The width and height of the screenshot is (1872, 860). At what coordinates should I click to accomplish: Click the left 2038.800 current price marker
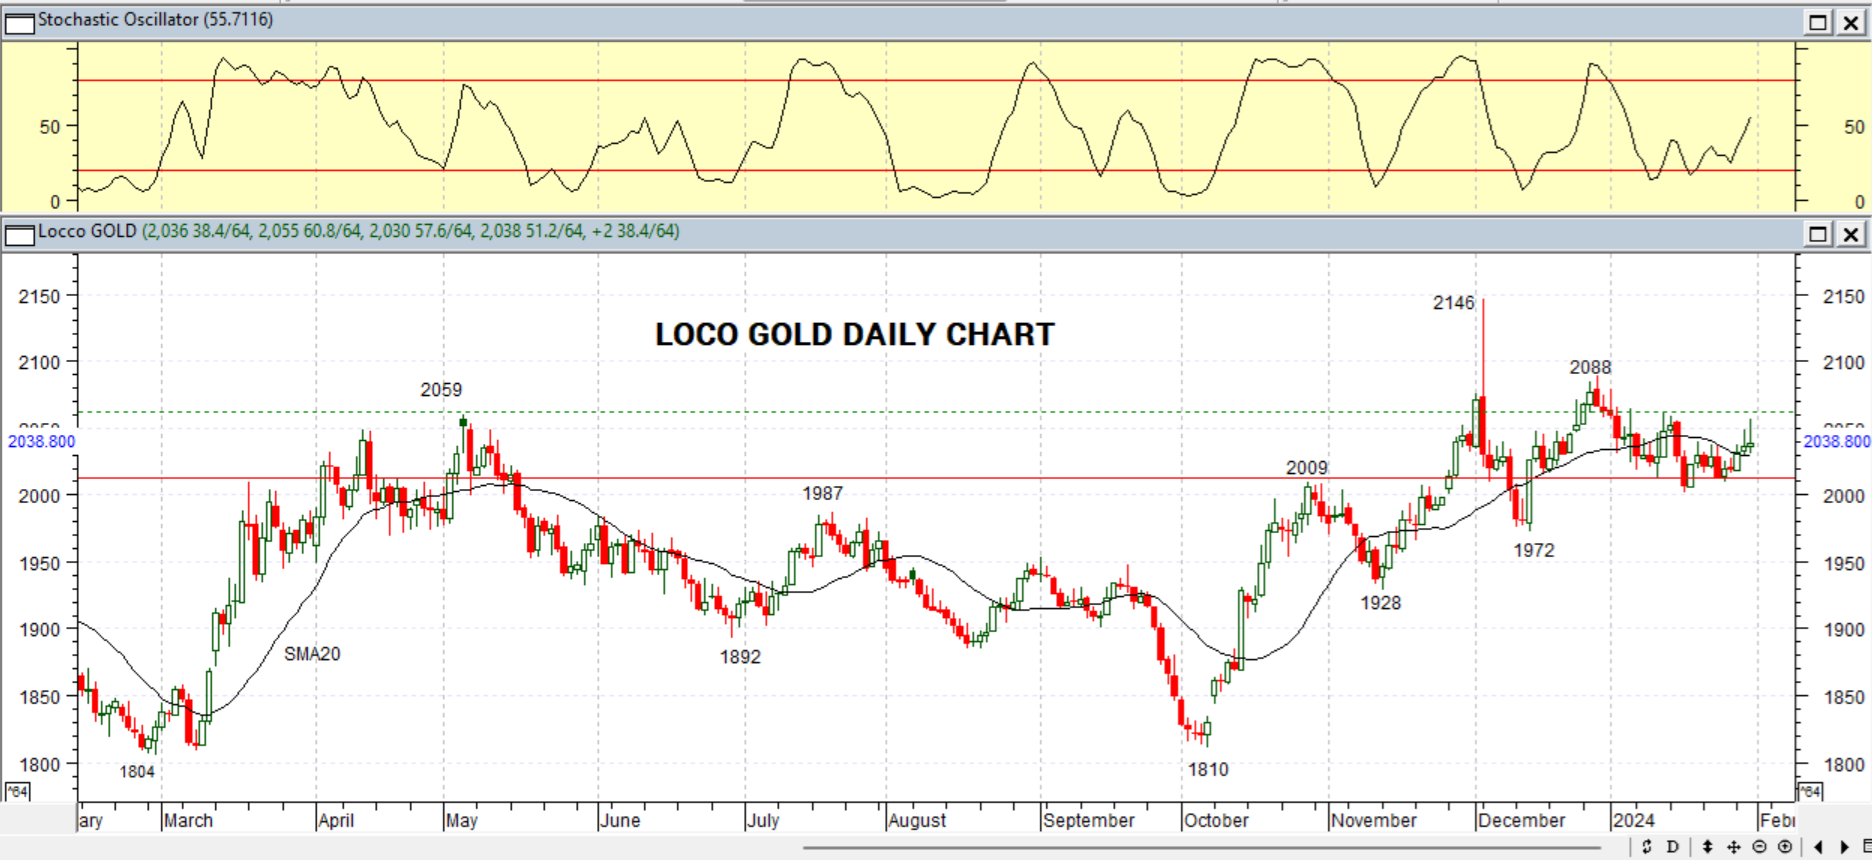[41, 442]
